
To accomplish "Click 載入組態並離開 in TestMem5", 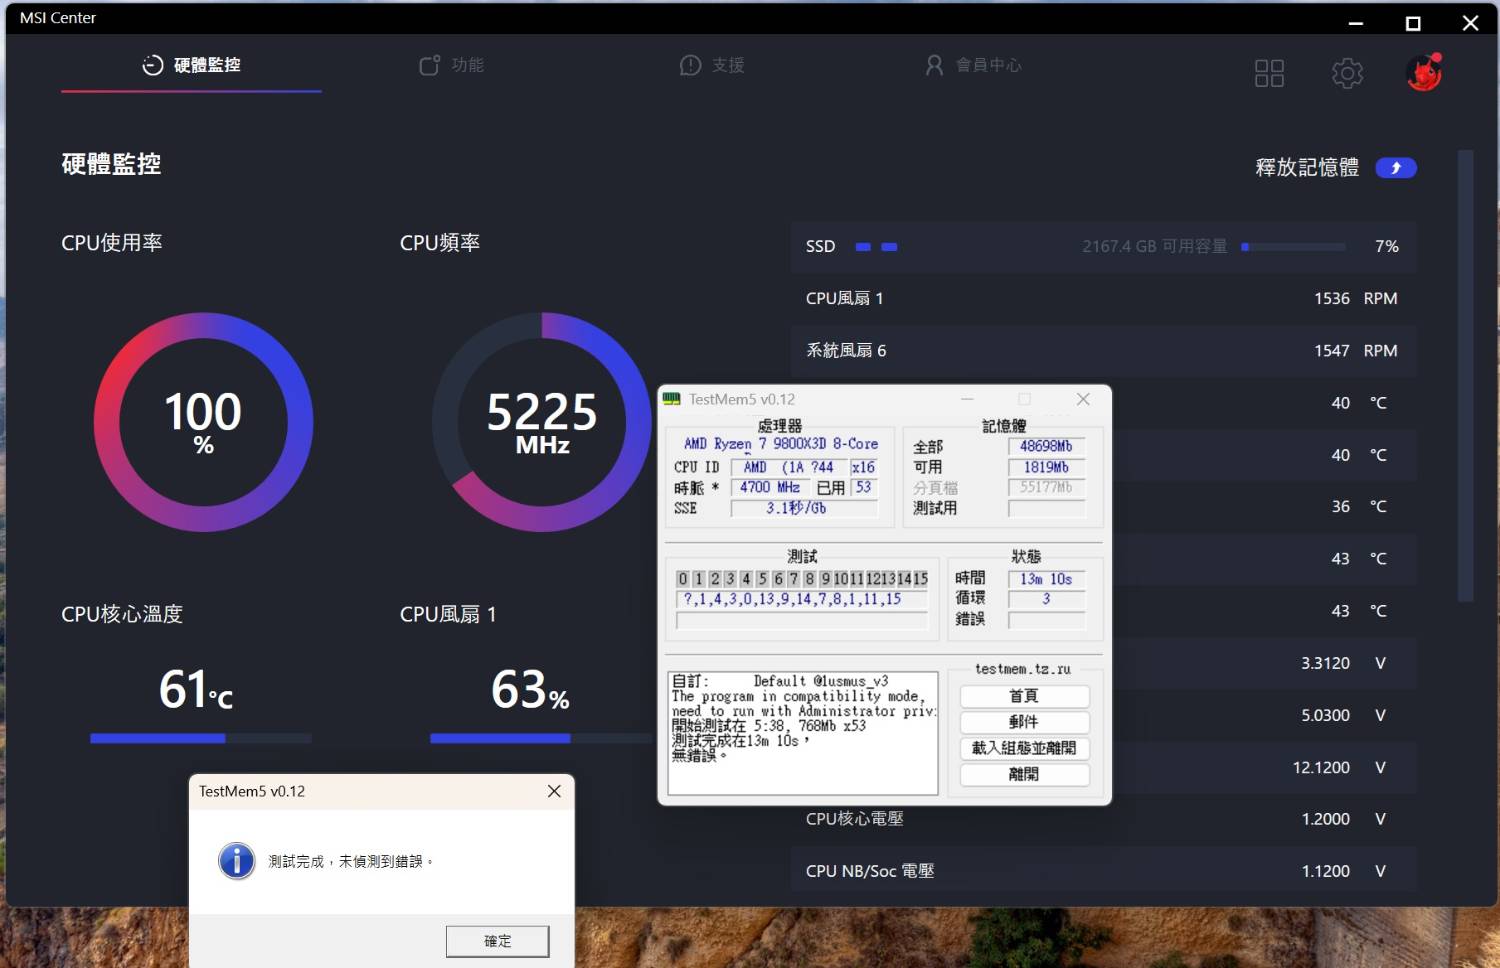I will [1024, 748].
